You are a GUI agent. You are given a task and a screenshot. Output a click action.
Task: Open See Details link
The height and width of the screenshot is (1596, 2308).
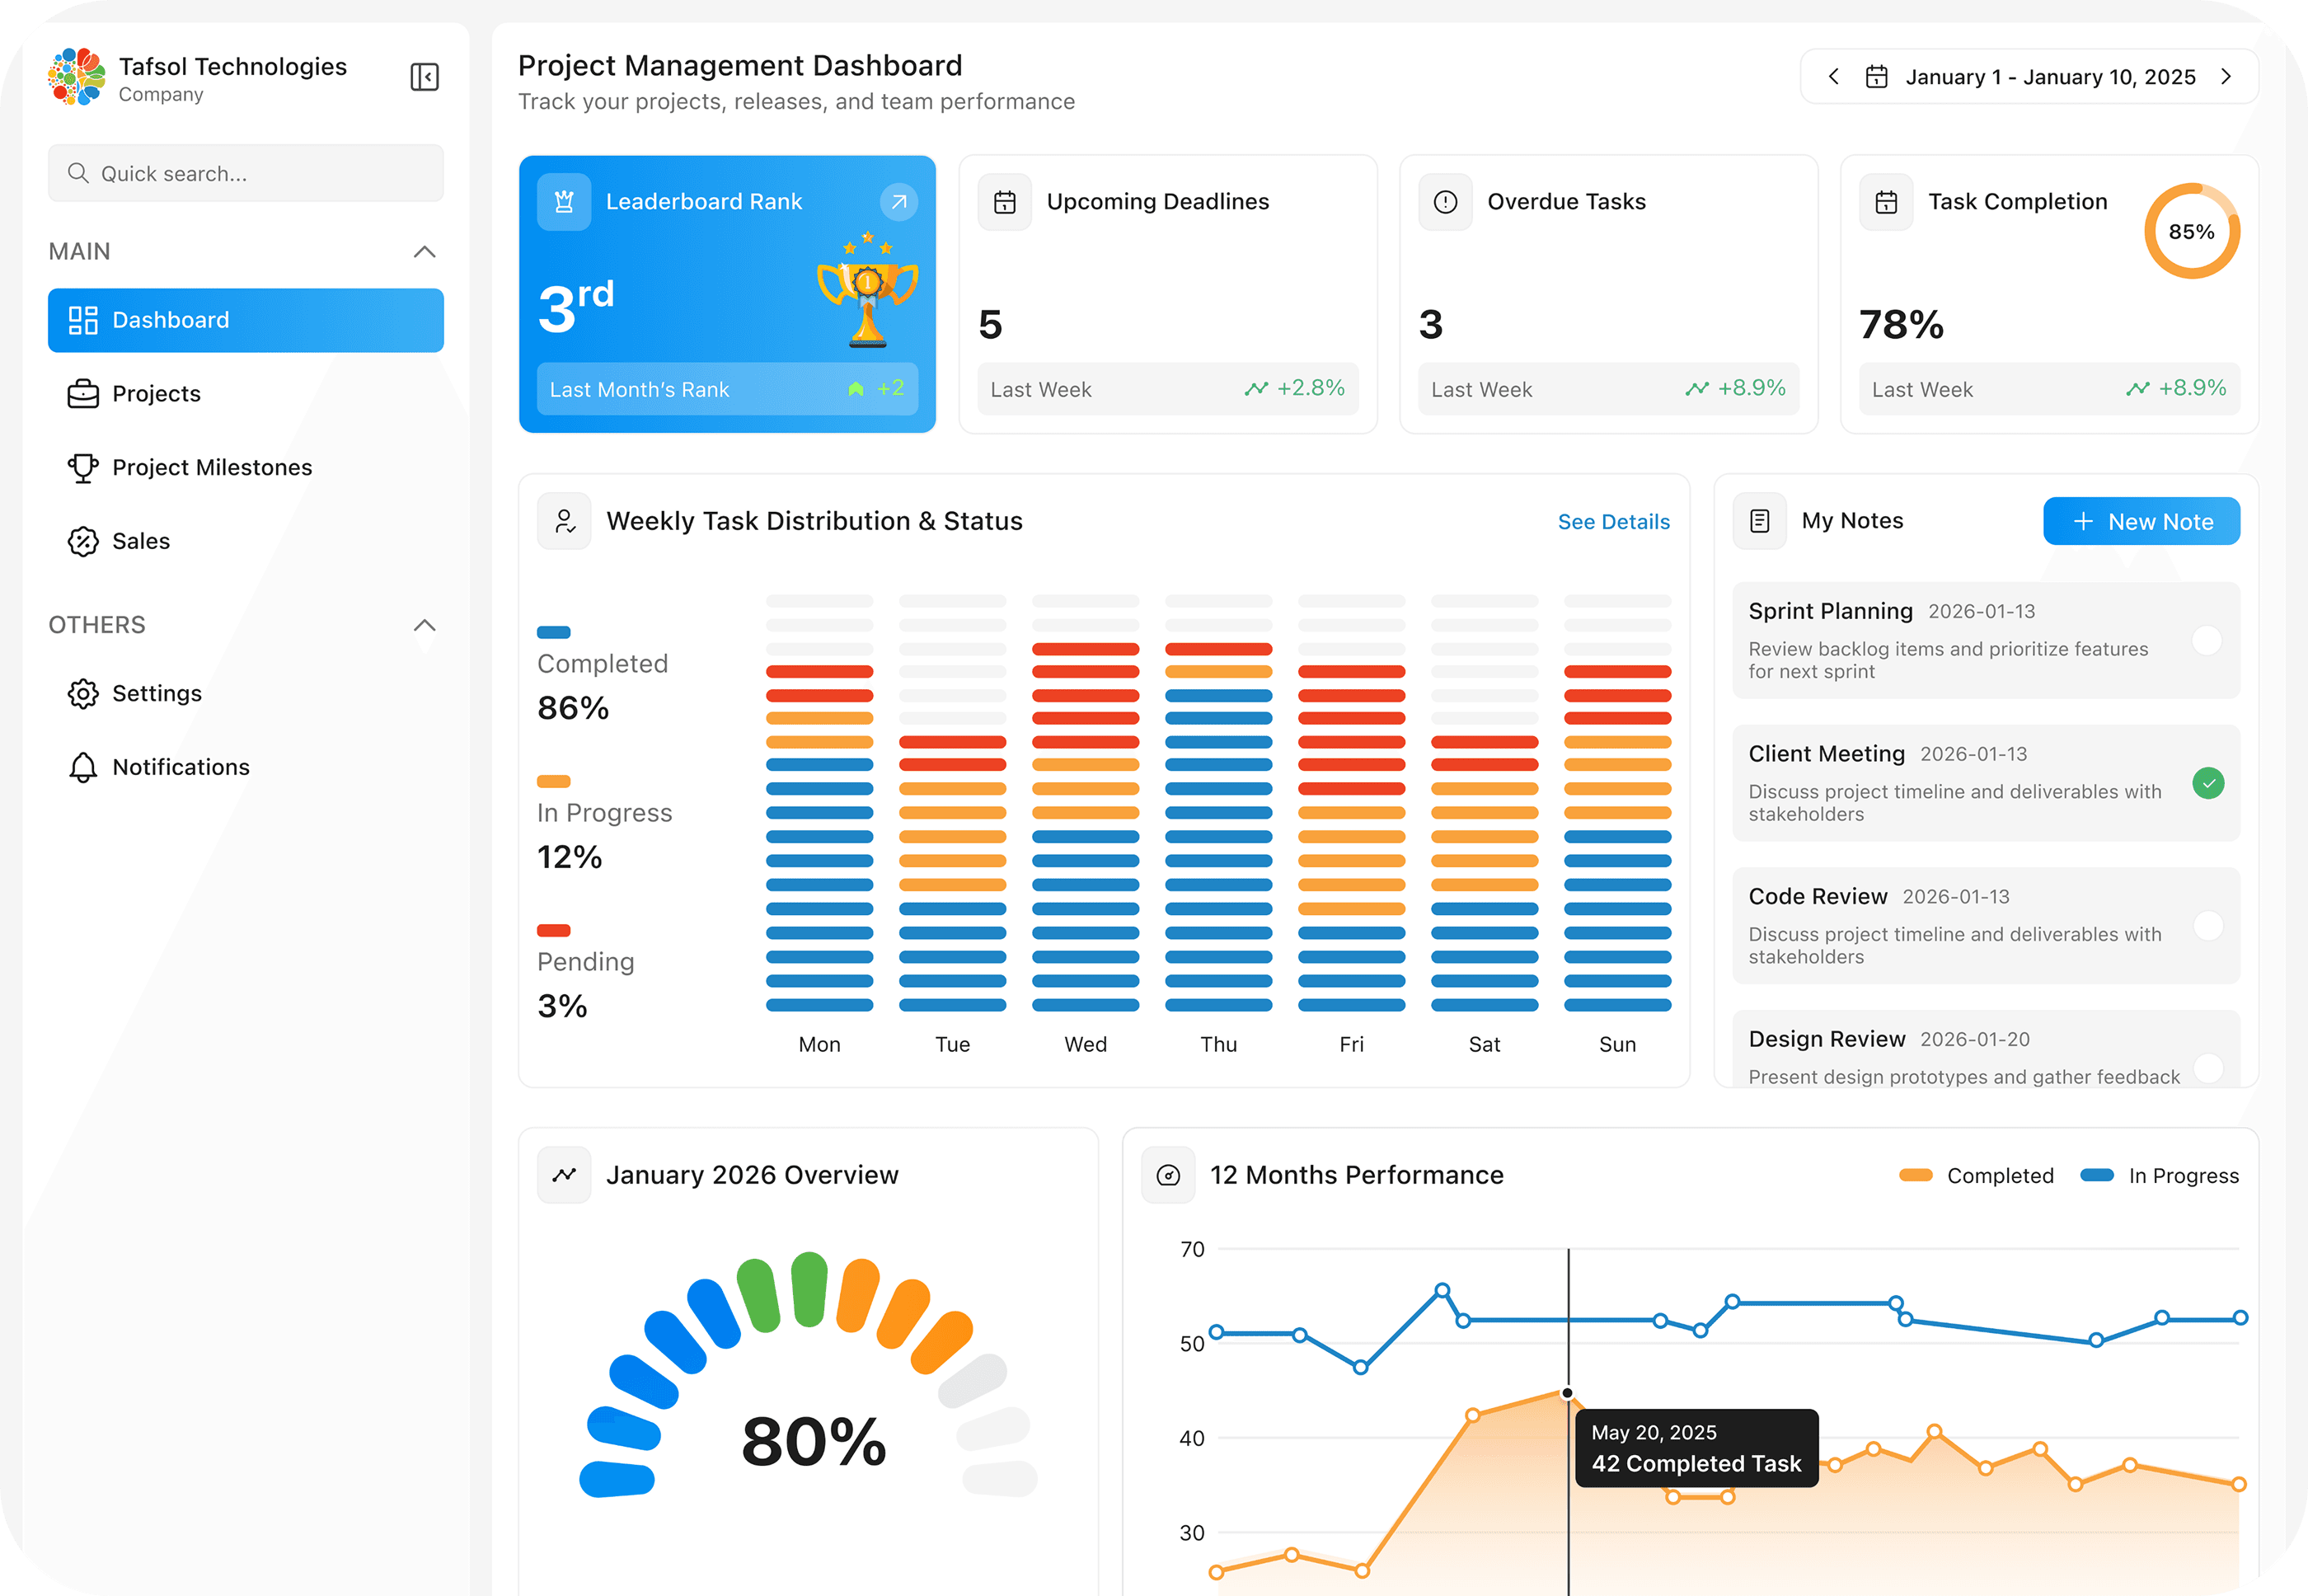tap(1613, 522)
